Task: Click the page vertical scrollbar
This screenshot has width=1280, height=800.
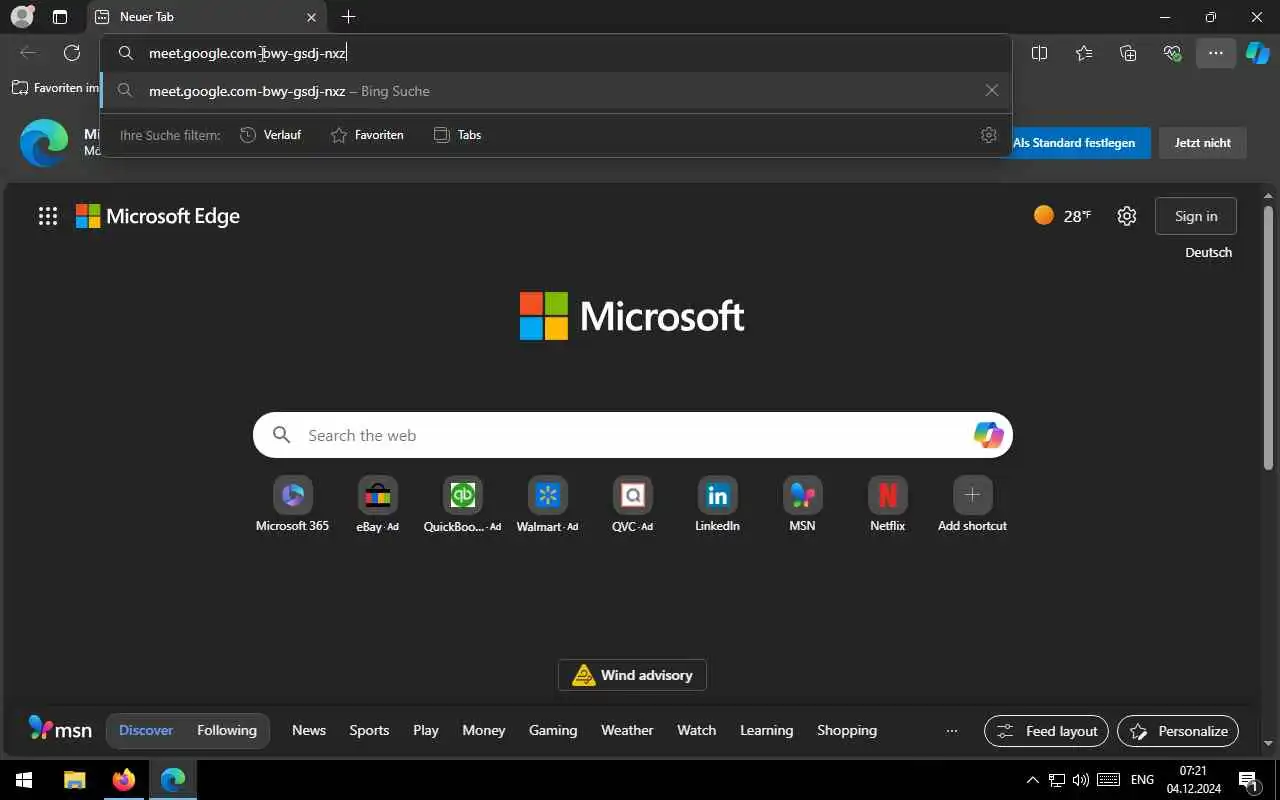Action: coord(1268,337)
